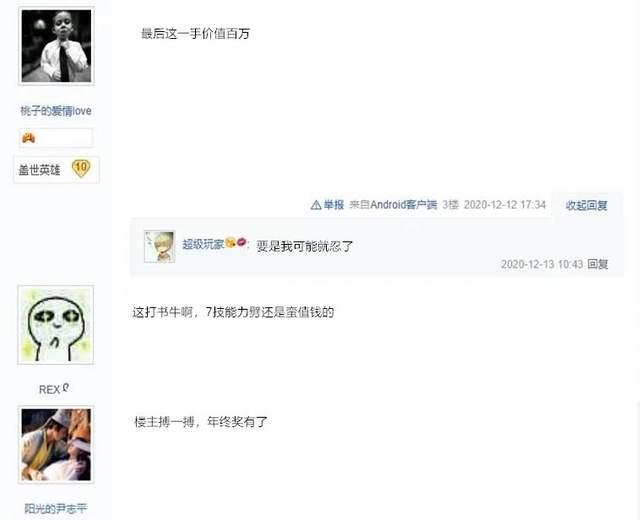Viewport: 640px width, 520px height.
Task: Click the 桃子的爱情love username link
Action: pyautogui.click(x=56, y=111)
